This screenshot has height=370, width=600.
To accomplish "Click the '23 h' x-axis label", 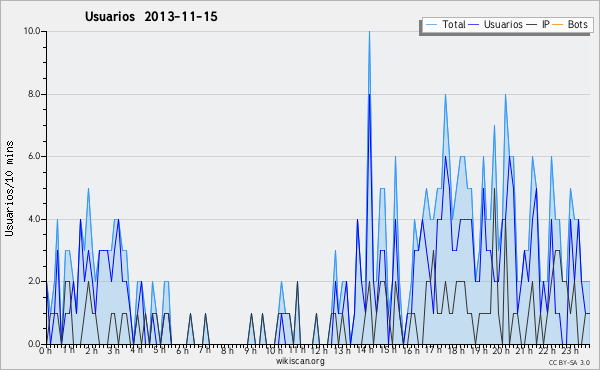I will pyautogui.click(x=570, y=351).
